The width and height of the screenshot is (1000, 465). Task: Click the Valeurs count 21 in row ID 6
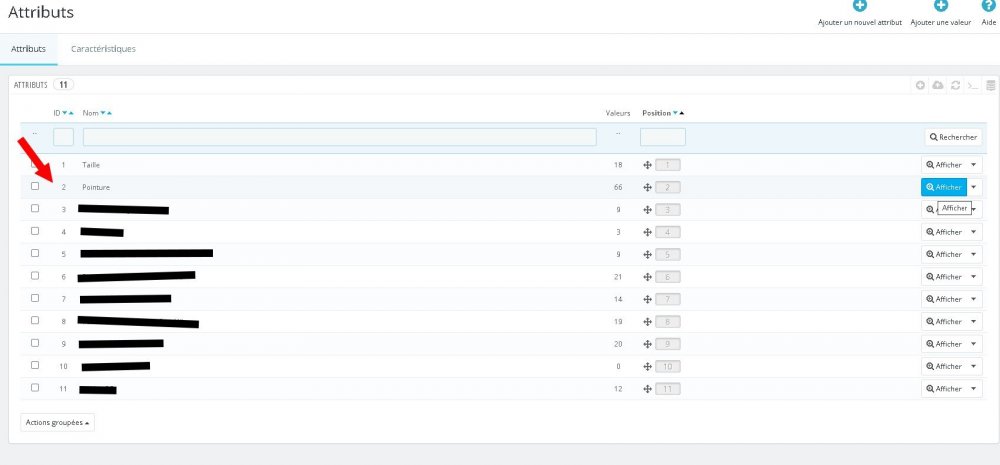618,277
